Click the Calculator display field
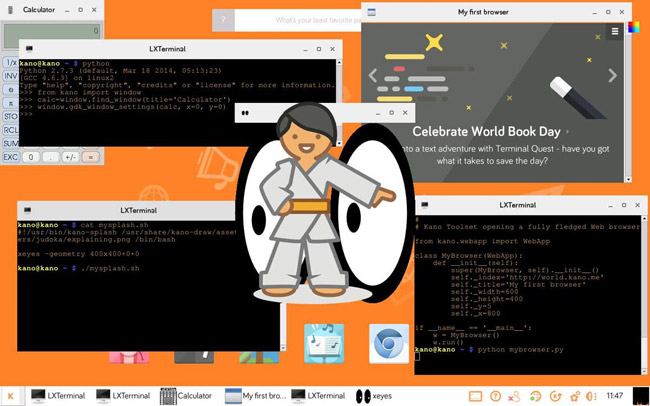 (52, 36)
